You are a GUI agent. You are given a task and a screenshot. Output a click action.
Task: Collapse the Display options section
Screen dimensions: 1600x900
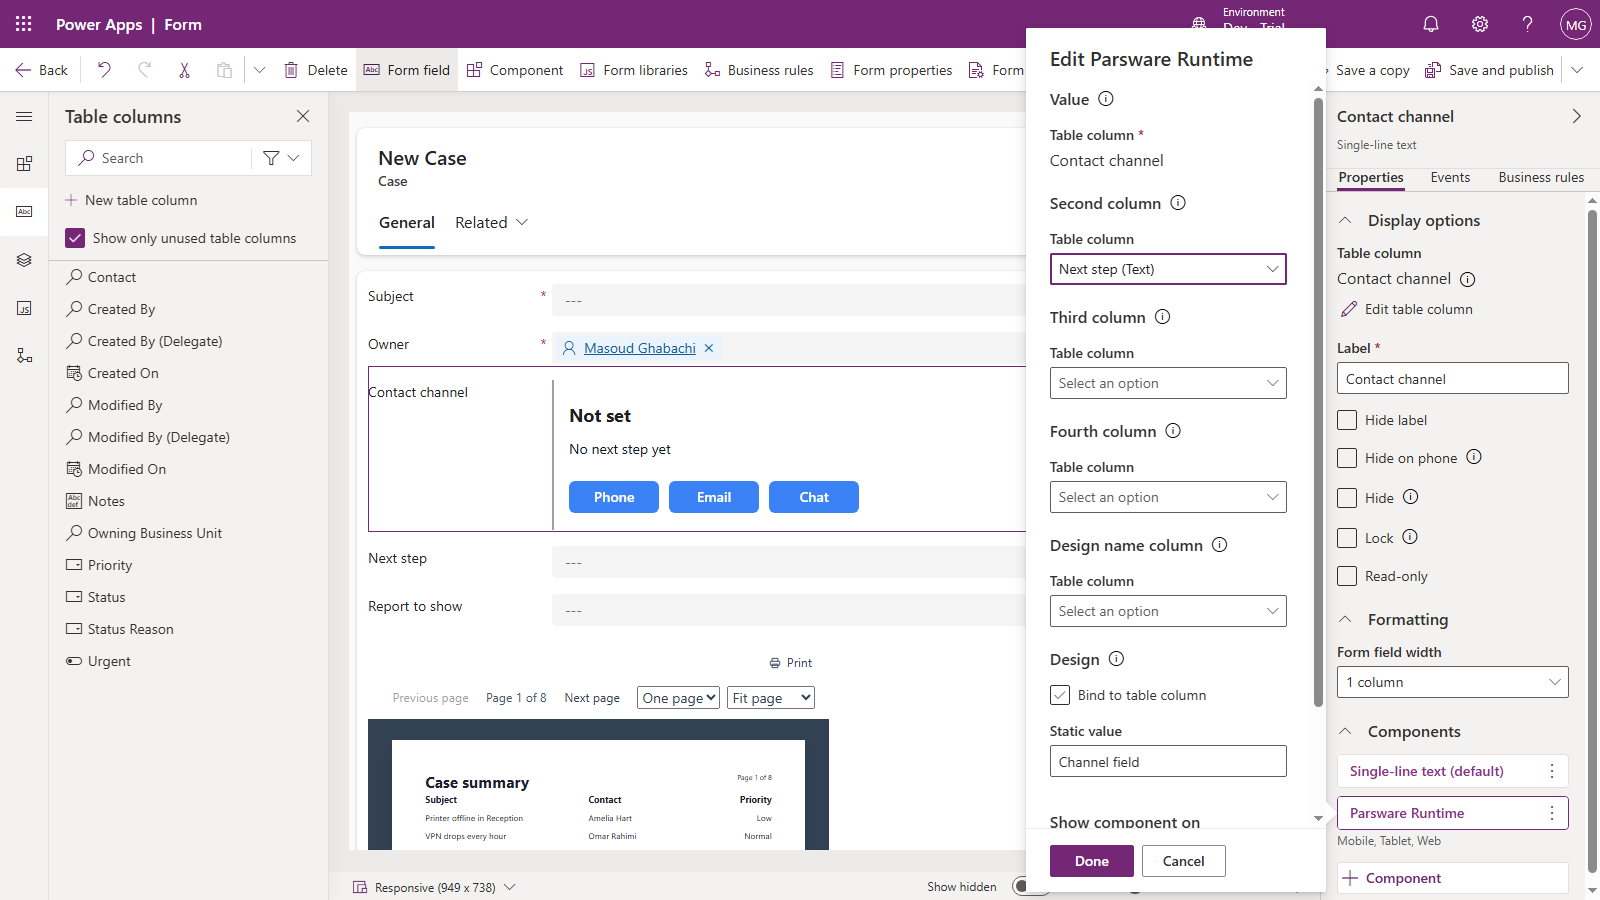point(1346,221)
